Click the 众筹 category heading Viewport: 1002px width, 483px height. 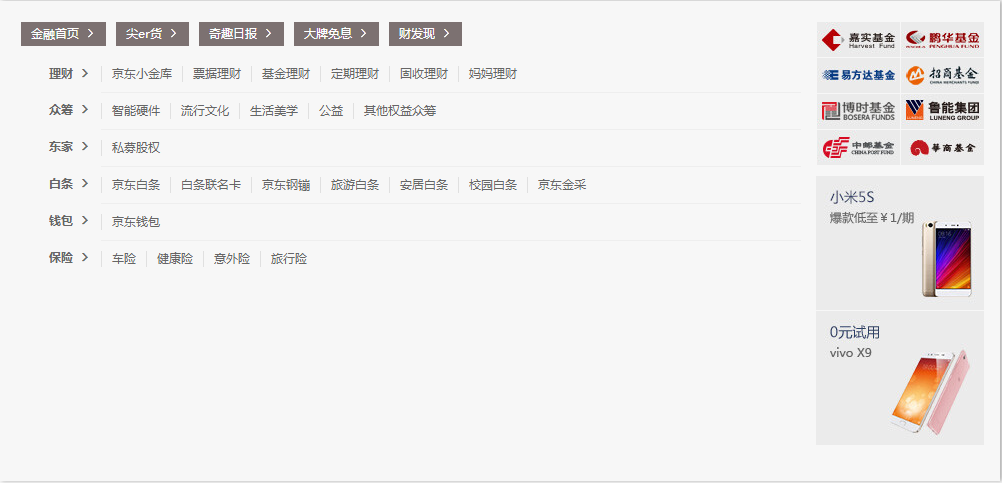(61, 110)
